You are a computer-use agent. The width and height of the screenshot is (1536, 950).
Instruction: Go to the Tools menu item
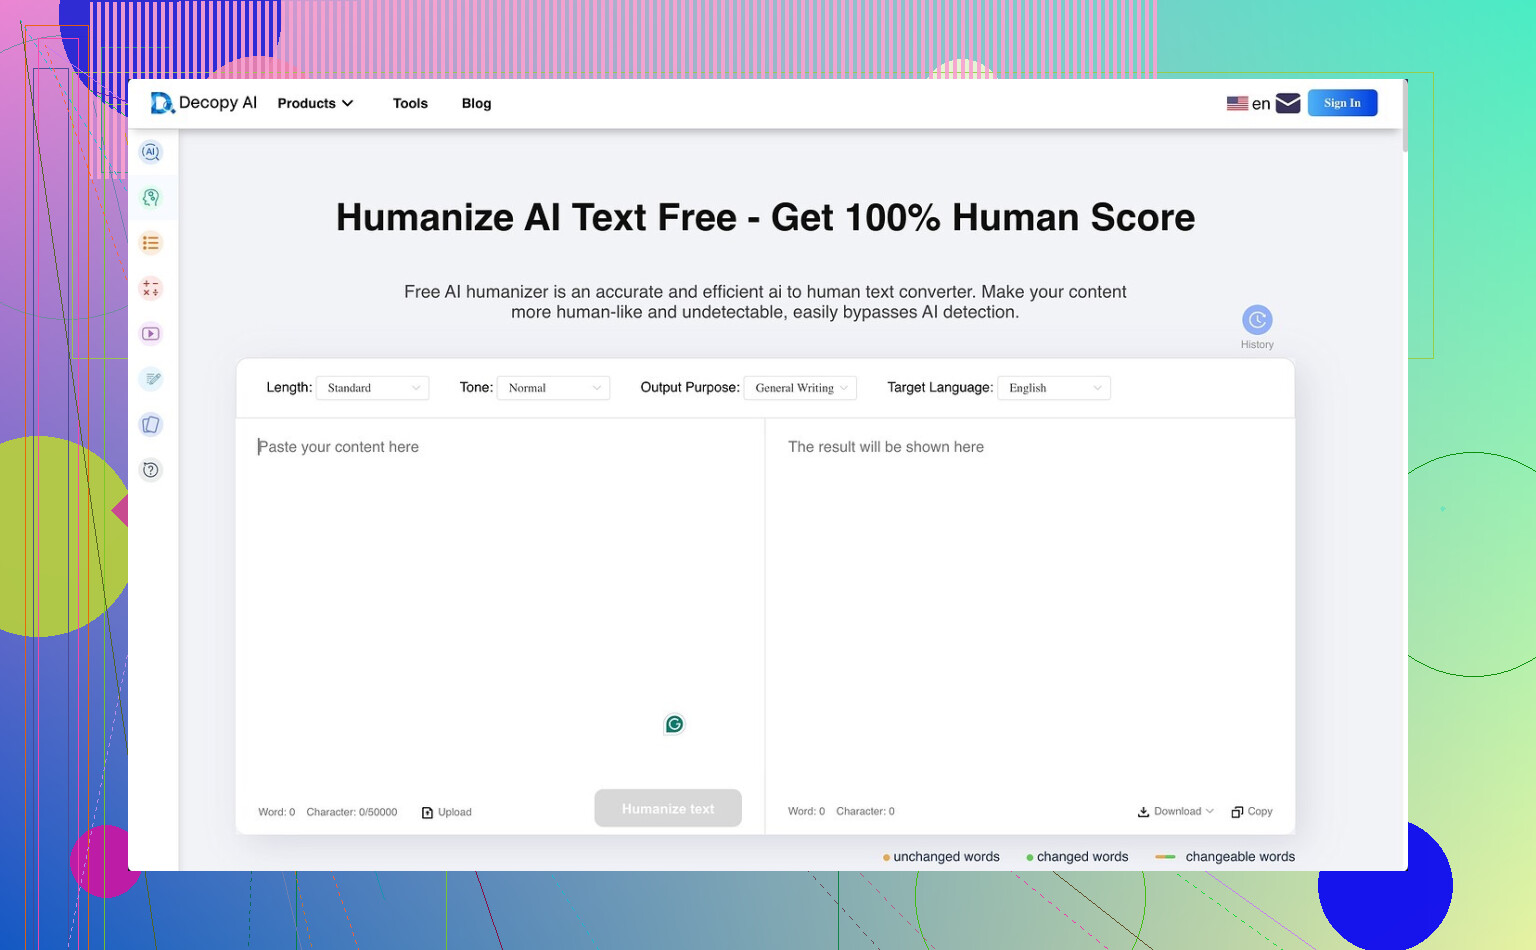pos(410,103)
